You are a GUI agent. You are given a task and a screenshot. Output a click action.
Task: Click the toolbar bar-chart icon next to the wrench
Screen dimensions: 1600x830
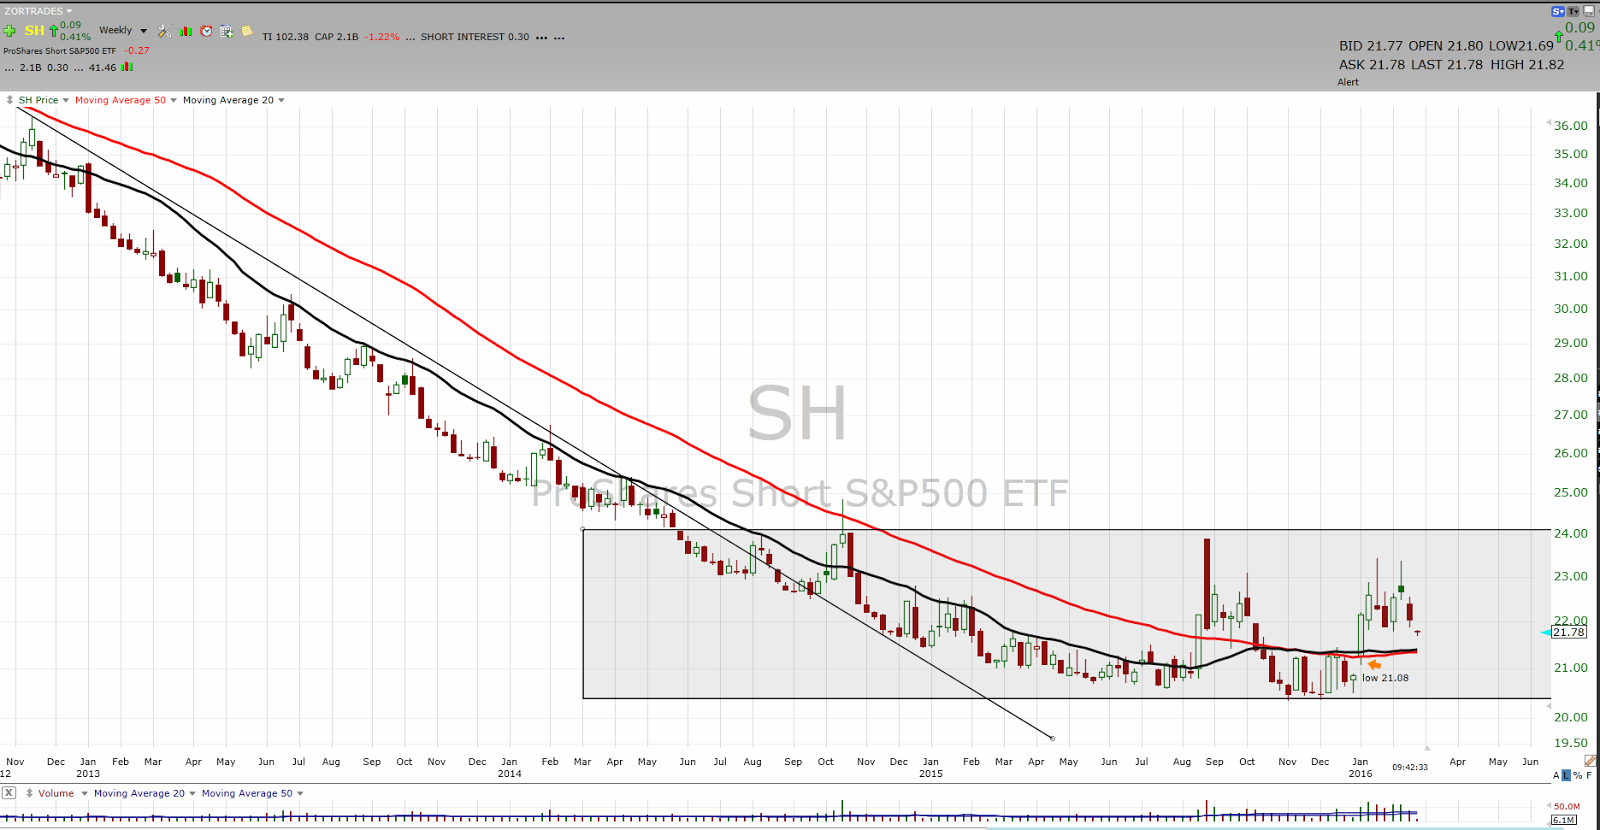185,31
